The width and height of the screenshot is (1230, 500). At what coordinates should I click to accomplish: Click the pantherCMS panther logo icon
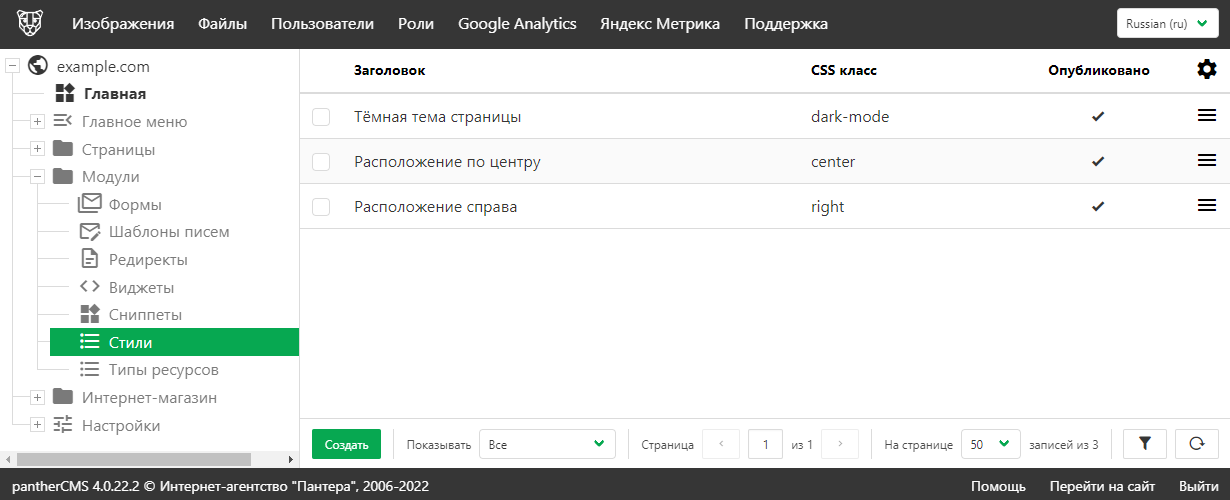(x=29, y=24)
